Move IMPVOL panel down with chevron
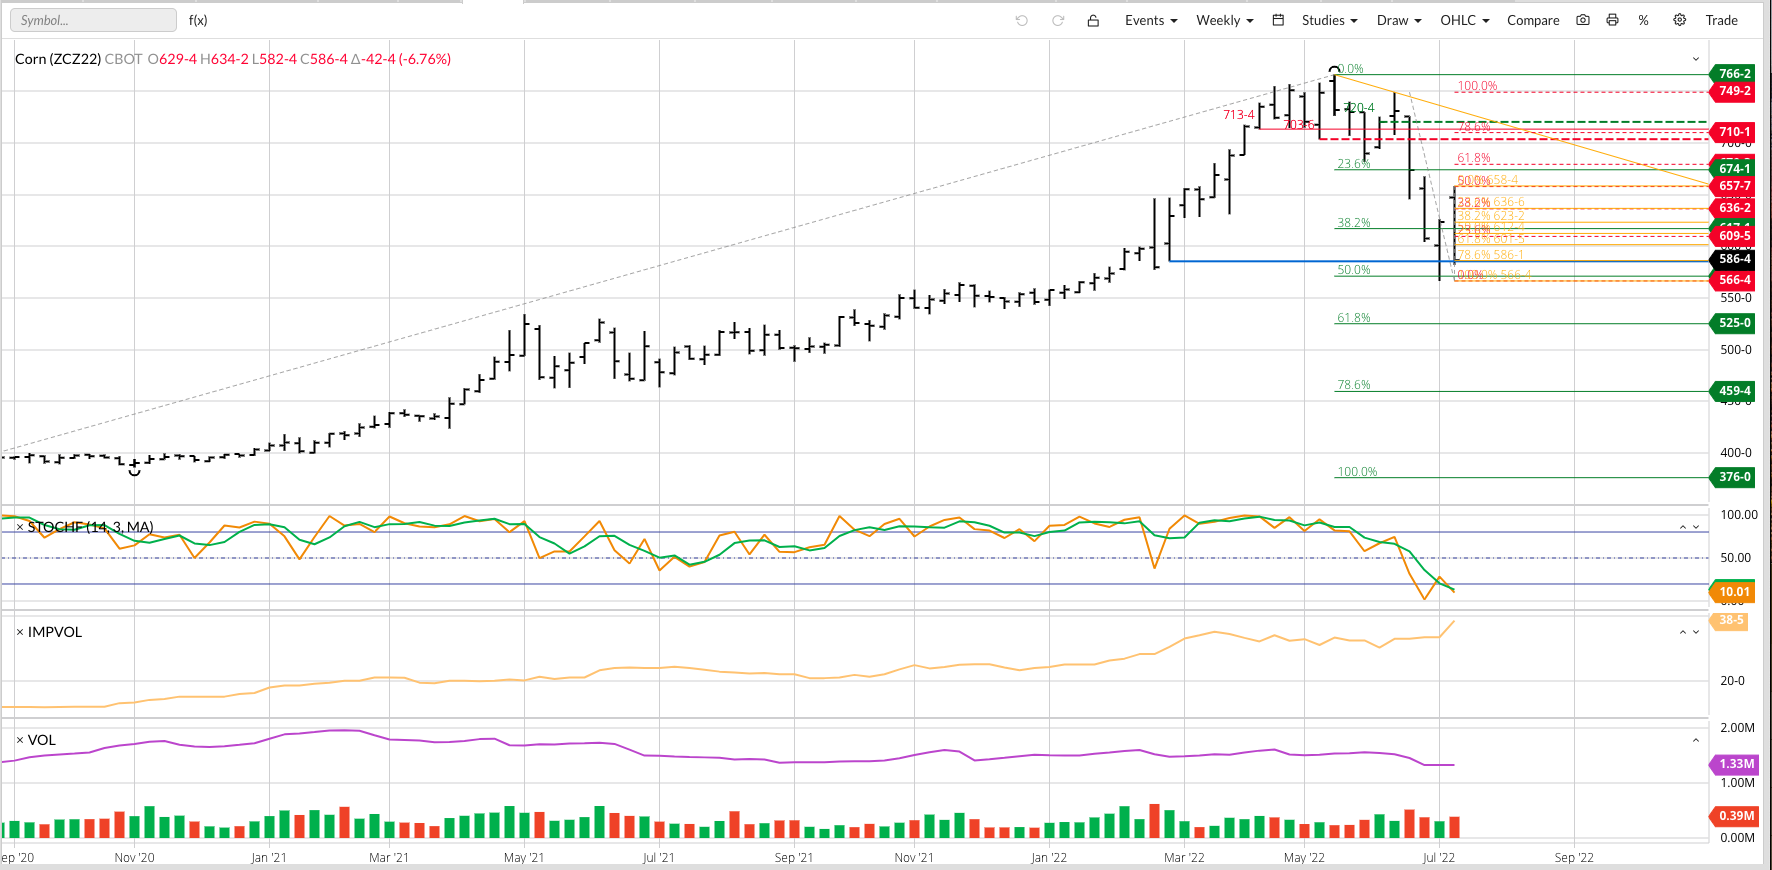Image resolution: width=1772 pixels, height=870 pixels. tap(1696, 632)
